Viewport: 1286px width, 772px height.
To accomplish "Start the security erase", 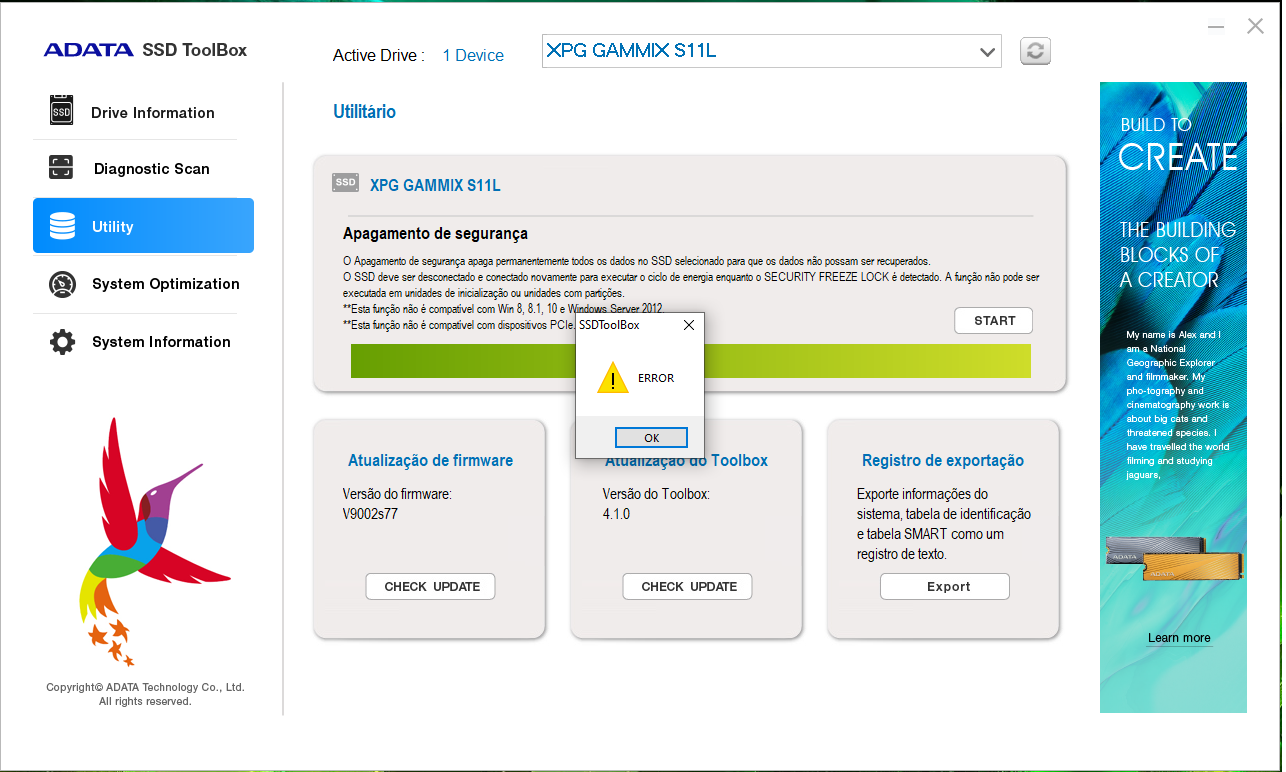I will click(994, 321).
